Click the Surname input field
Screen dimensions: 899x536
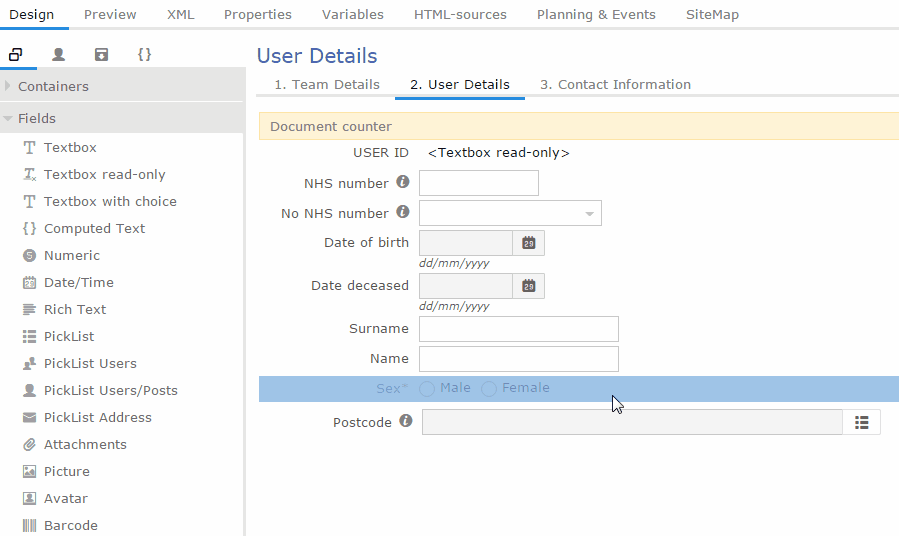tap(519, 329)
